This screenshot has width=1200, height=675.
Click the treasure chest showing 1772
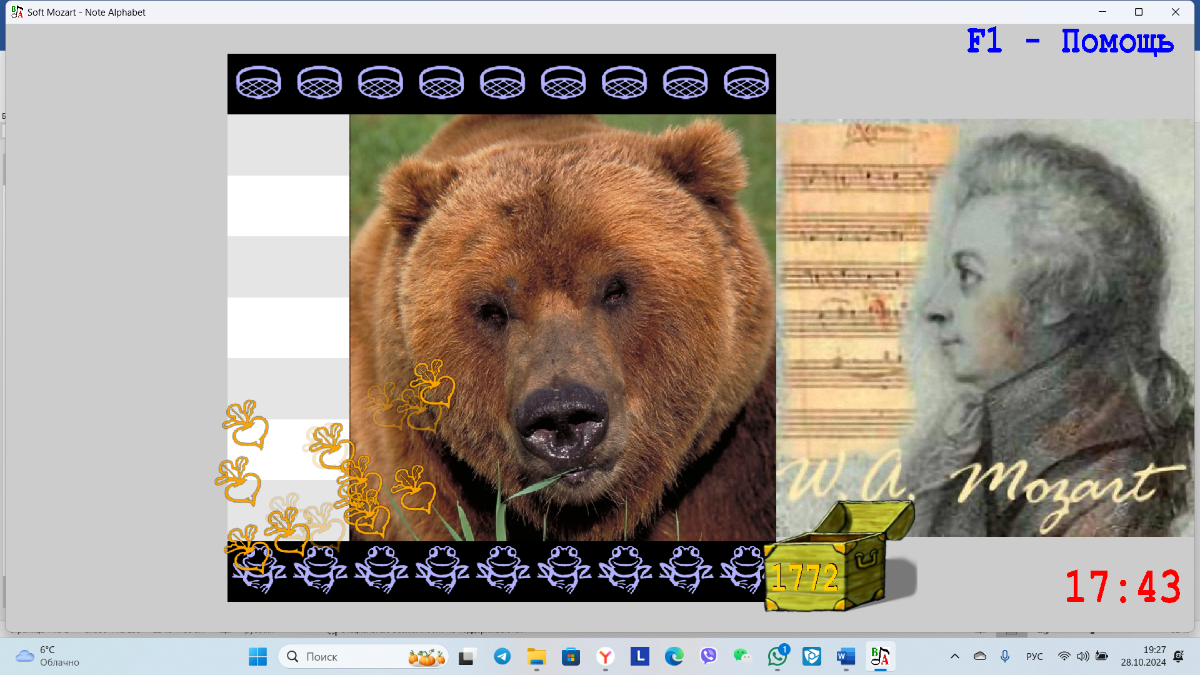click(x=838, y=556)
